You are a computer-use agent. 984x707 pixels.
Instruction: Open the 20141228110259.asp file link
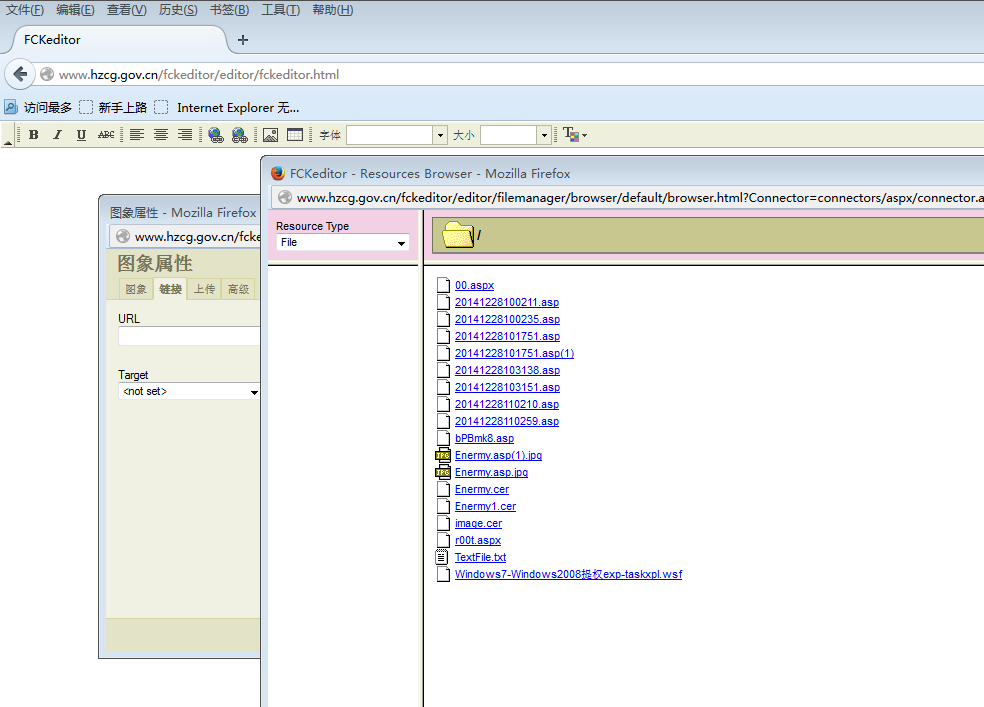(507, 422)
